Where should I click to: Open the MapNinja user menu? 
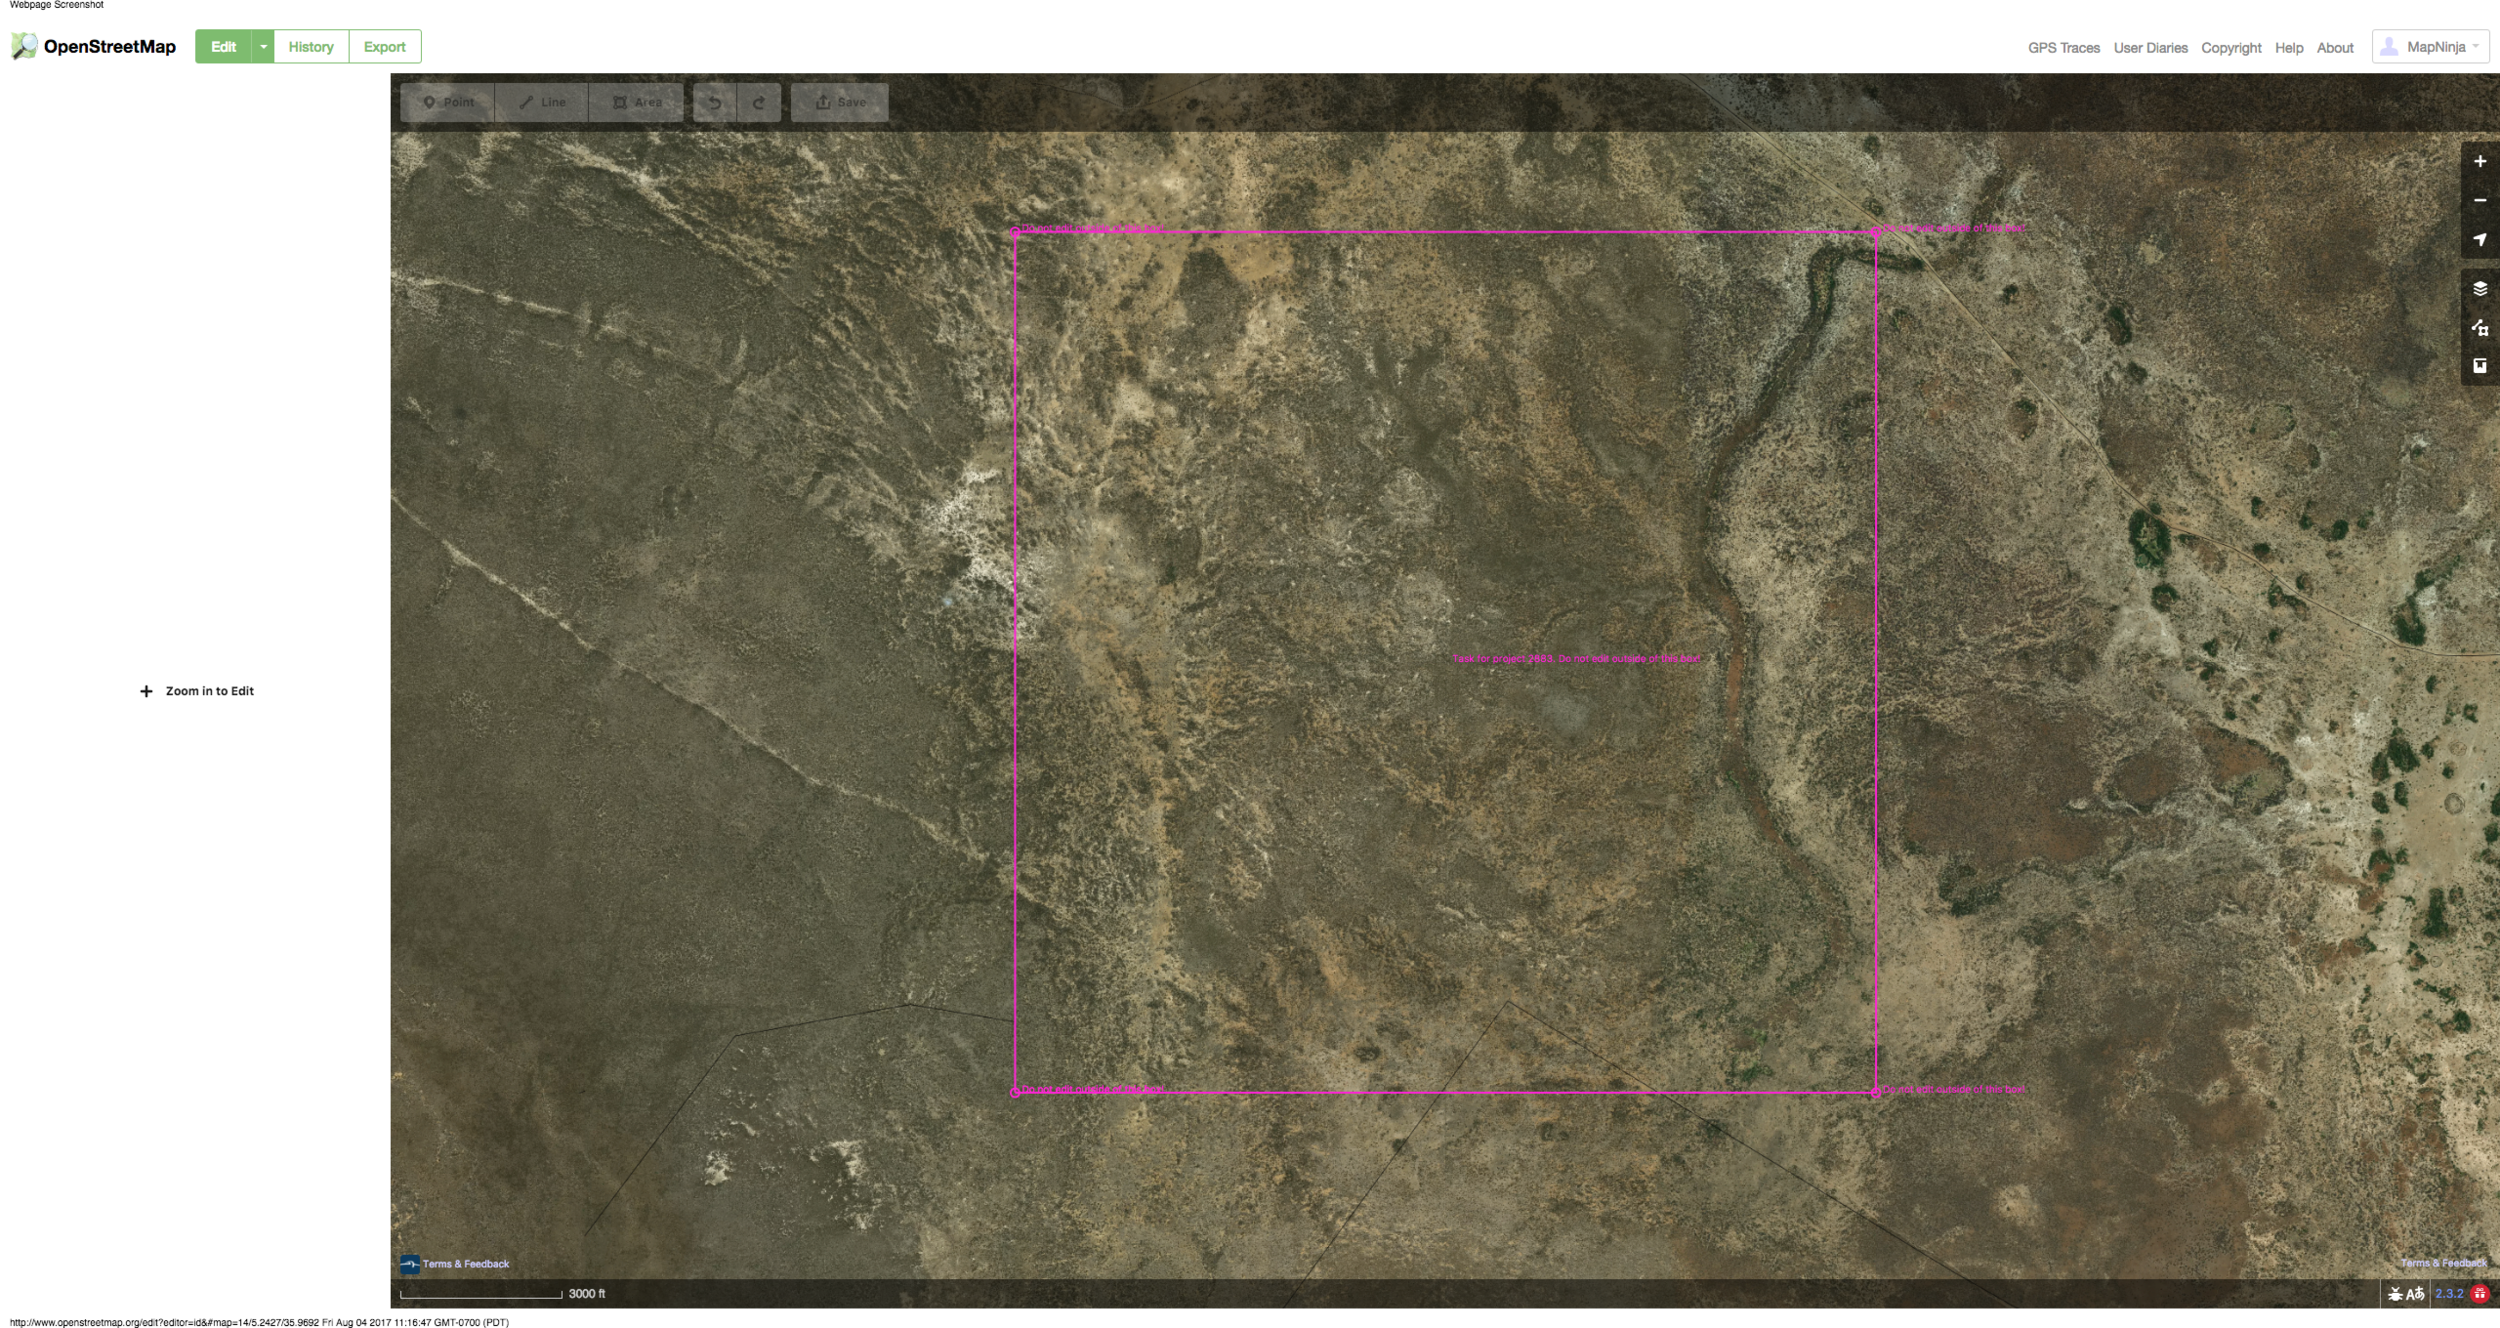[2430, 47]
